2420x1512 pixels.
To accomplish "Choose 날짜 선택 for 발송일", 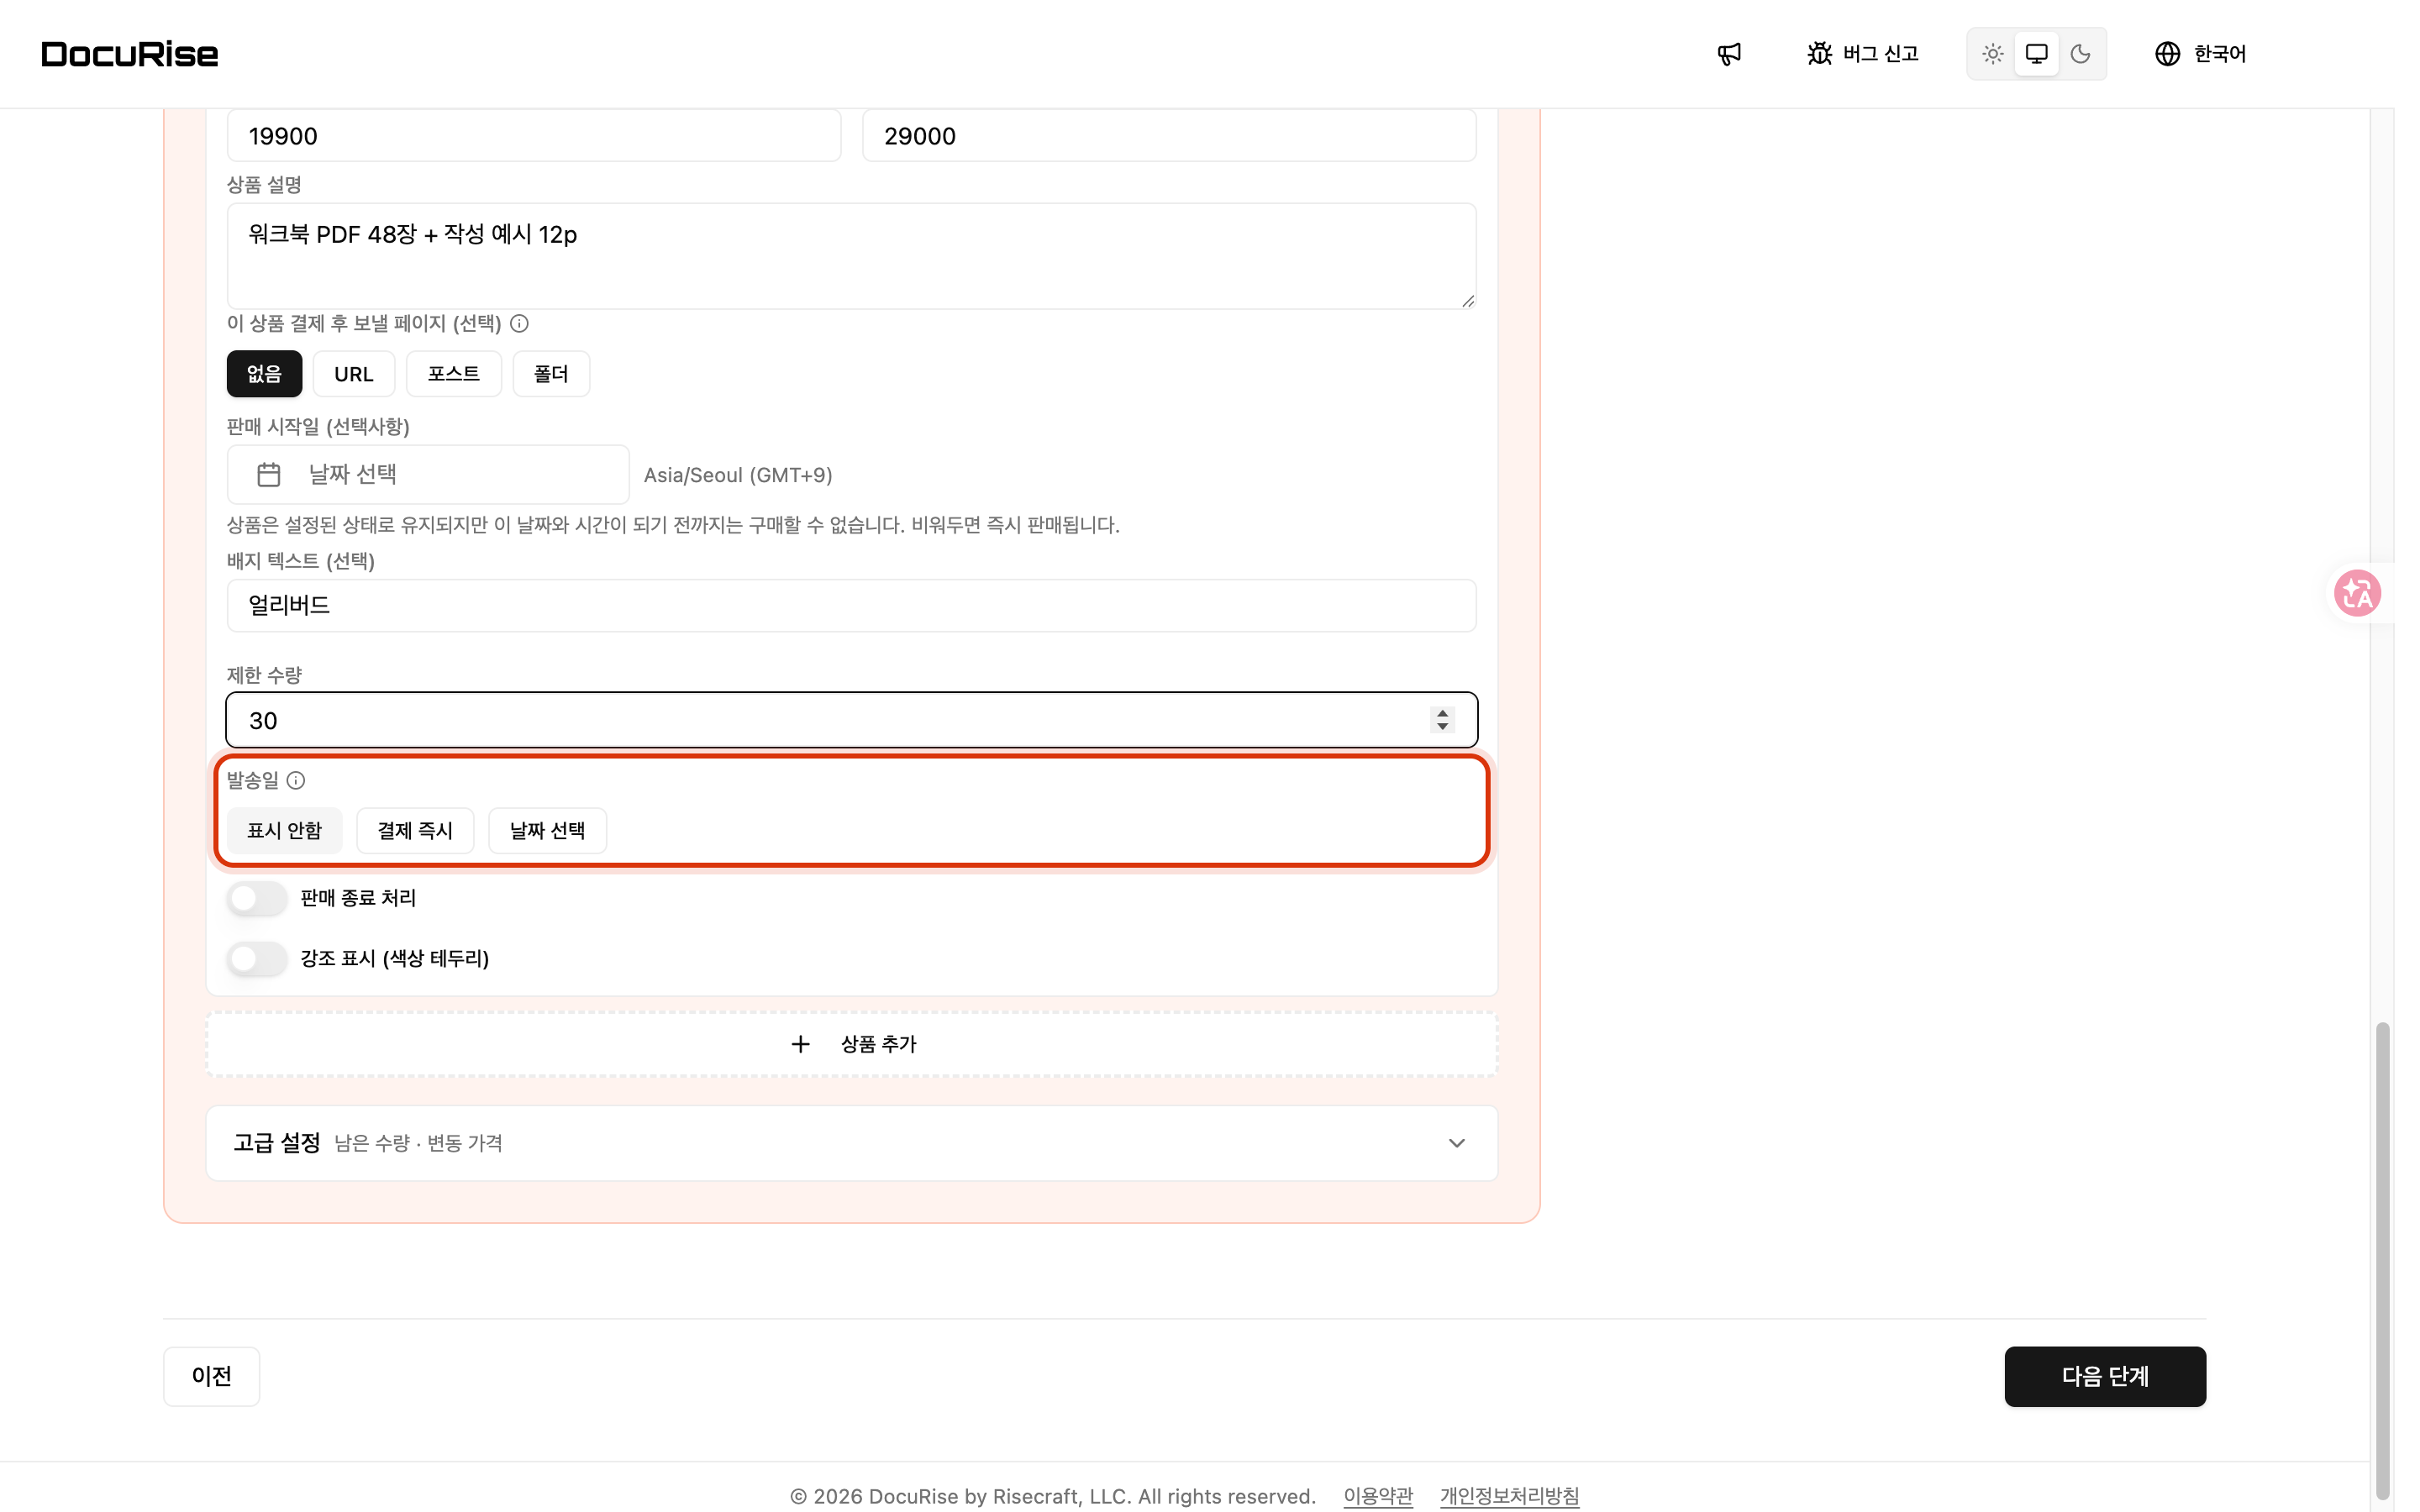I will pos(547,830).
